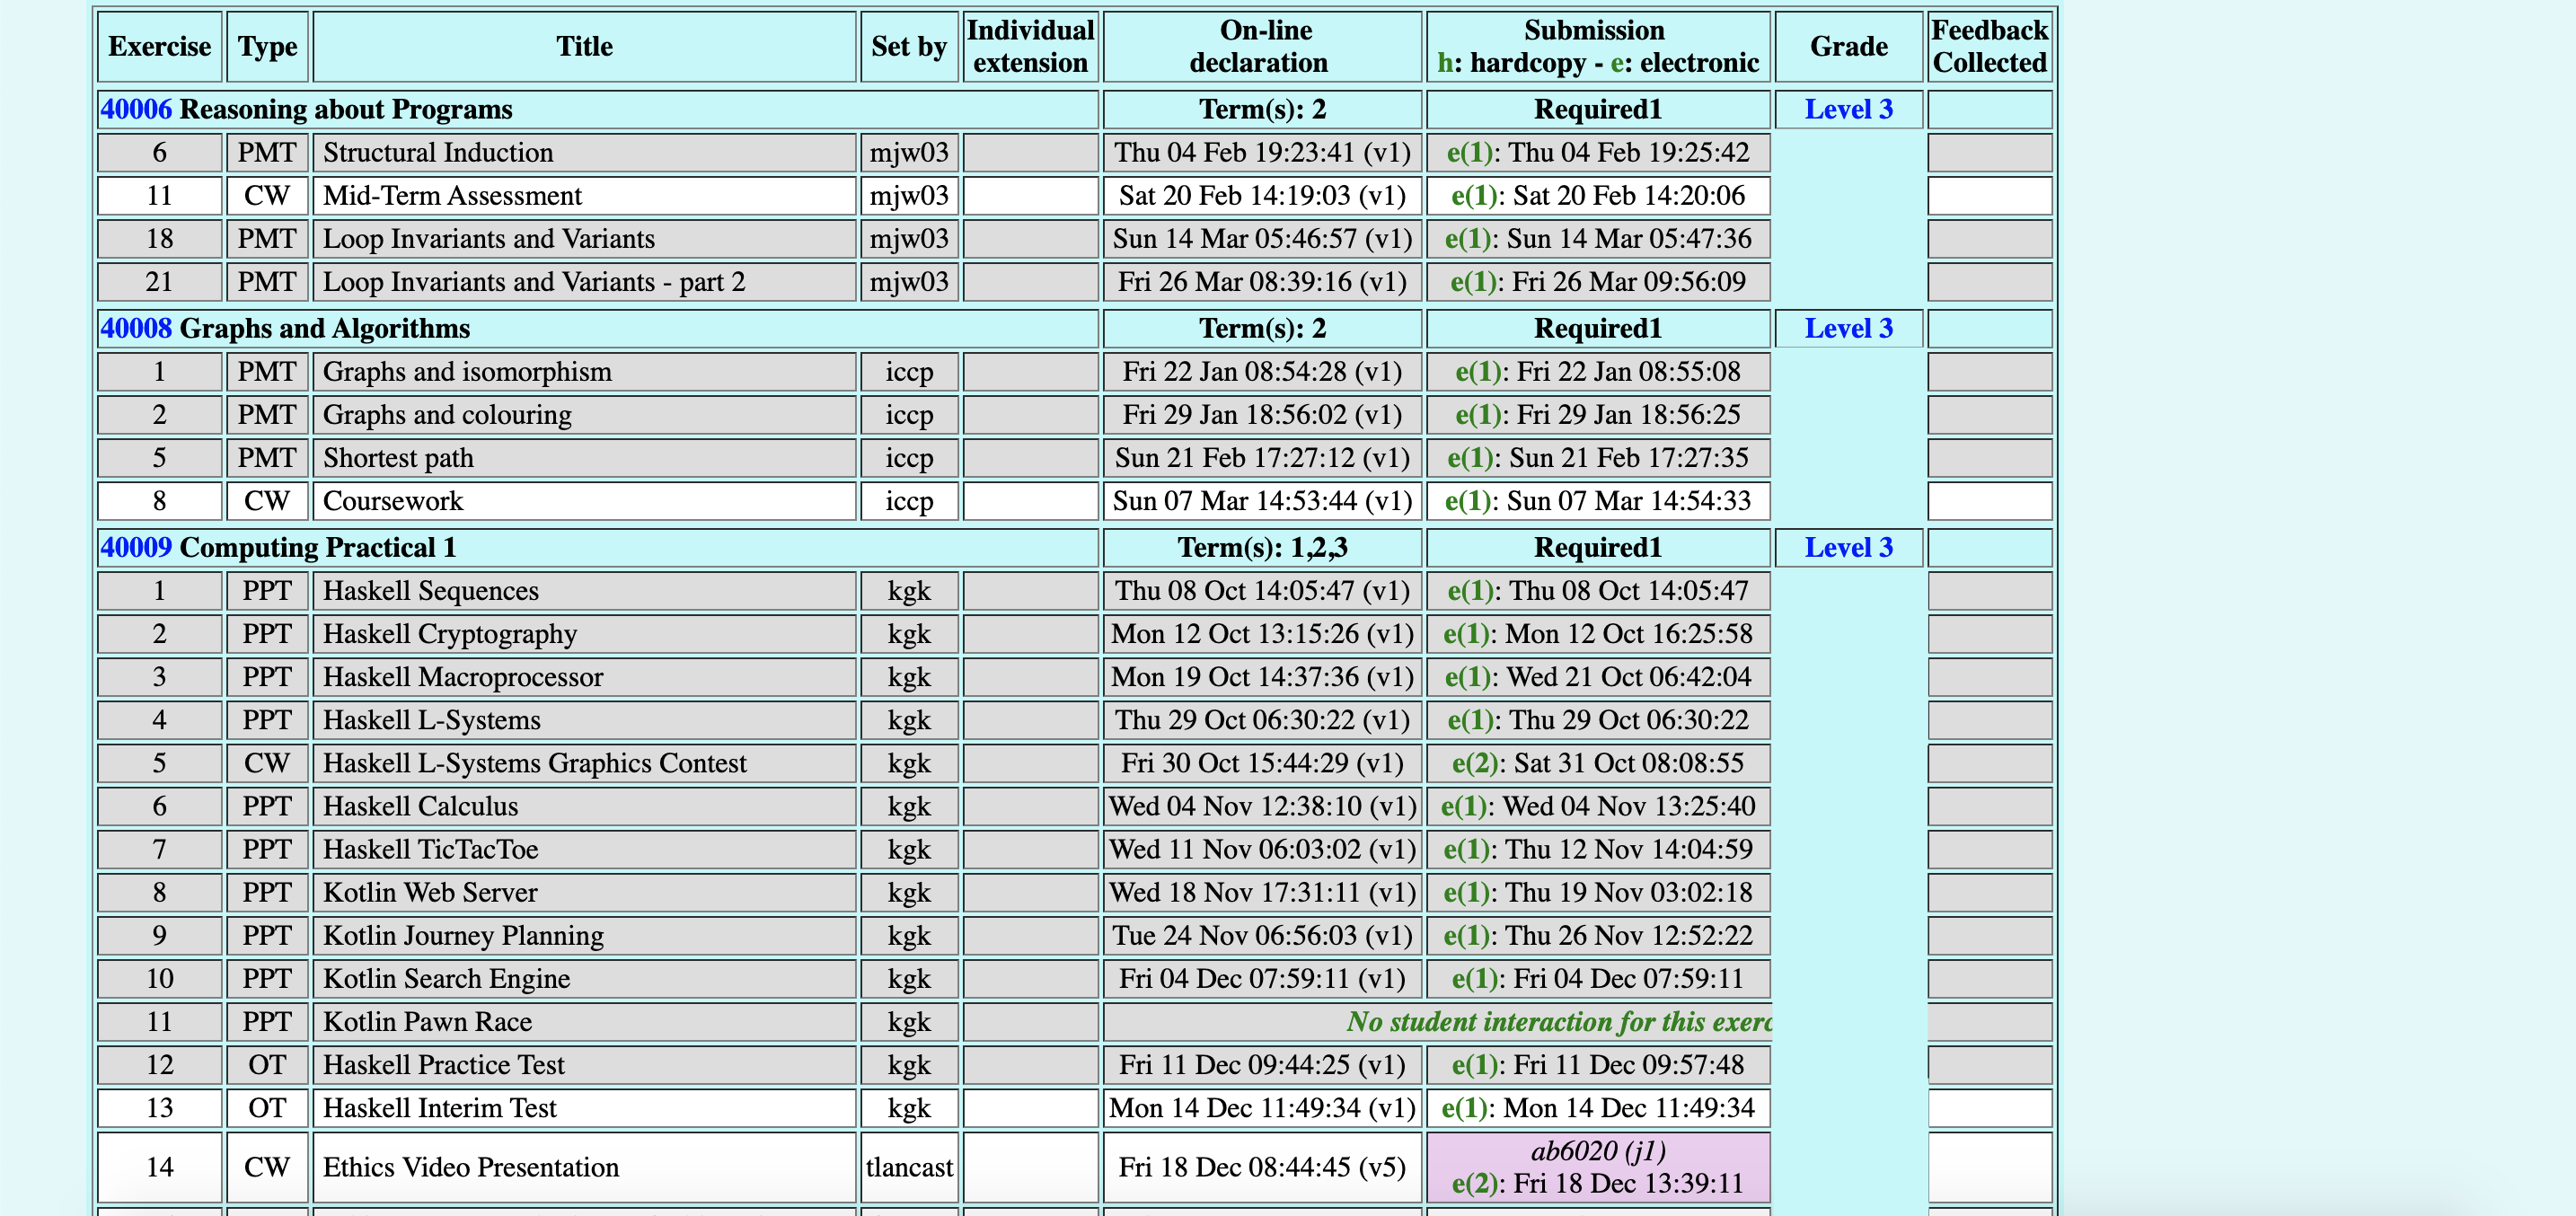Select the Kotlin Pawn Race title cell

pyautogui.click(x=427, y=1021)
